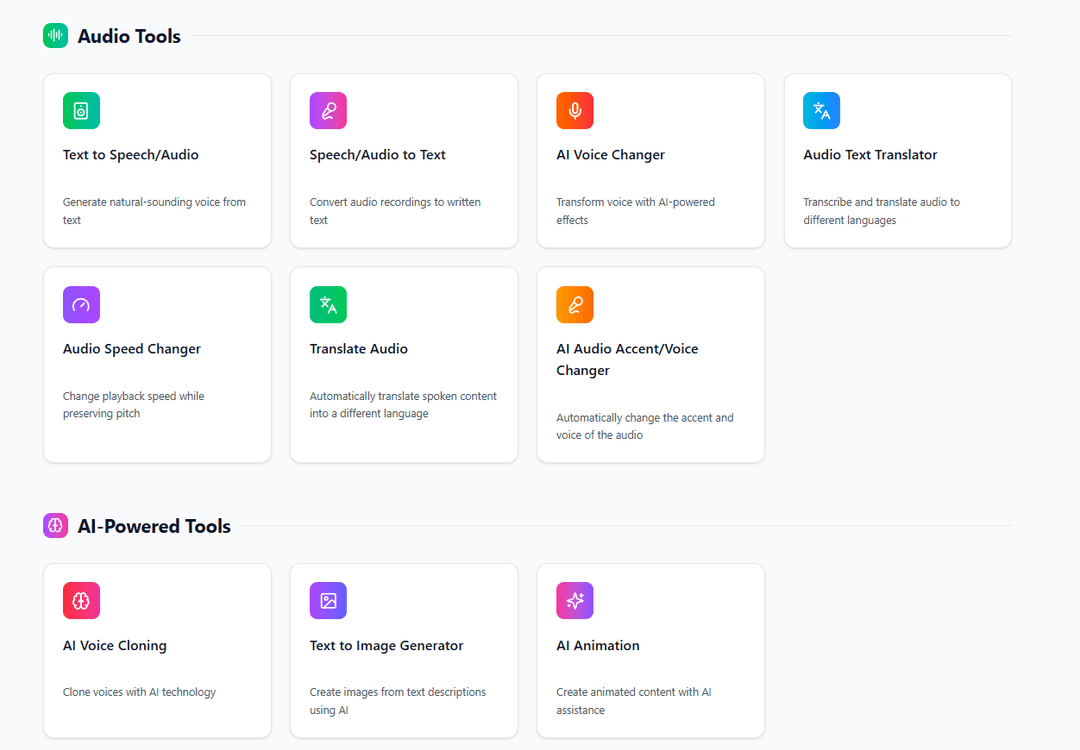Select the Speech/Audio to Text microphone icon
The image size is (1080, 750).
[x=328, y=110]
